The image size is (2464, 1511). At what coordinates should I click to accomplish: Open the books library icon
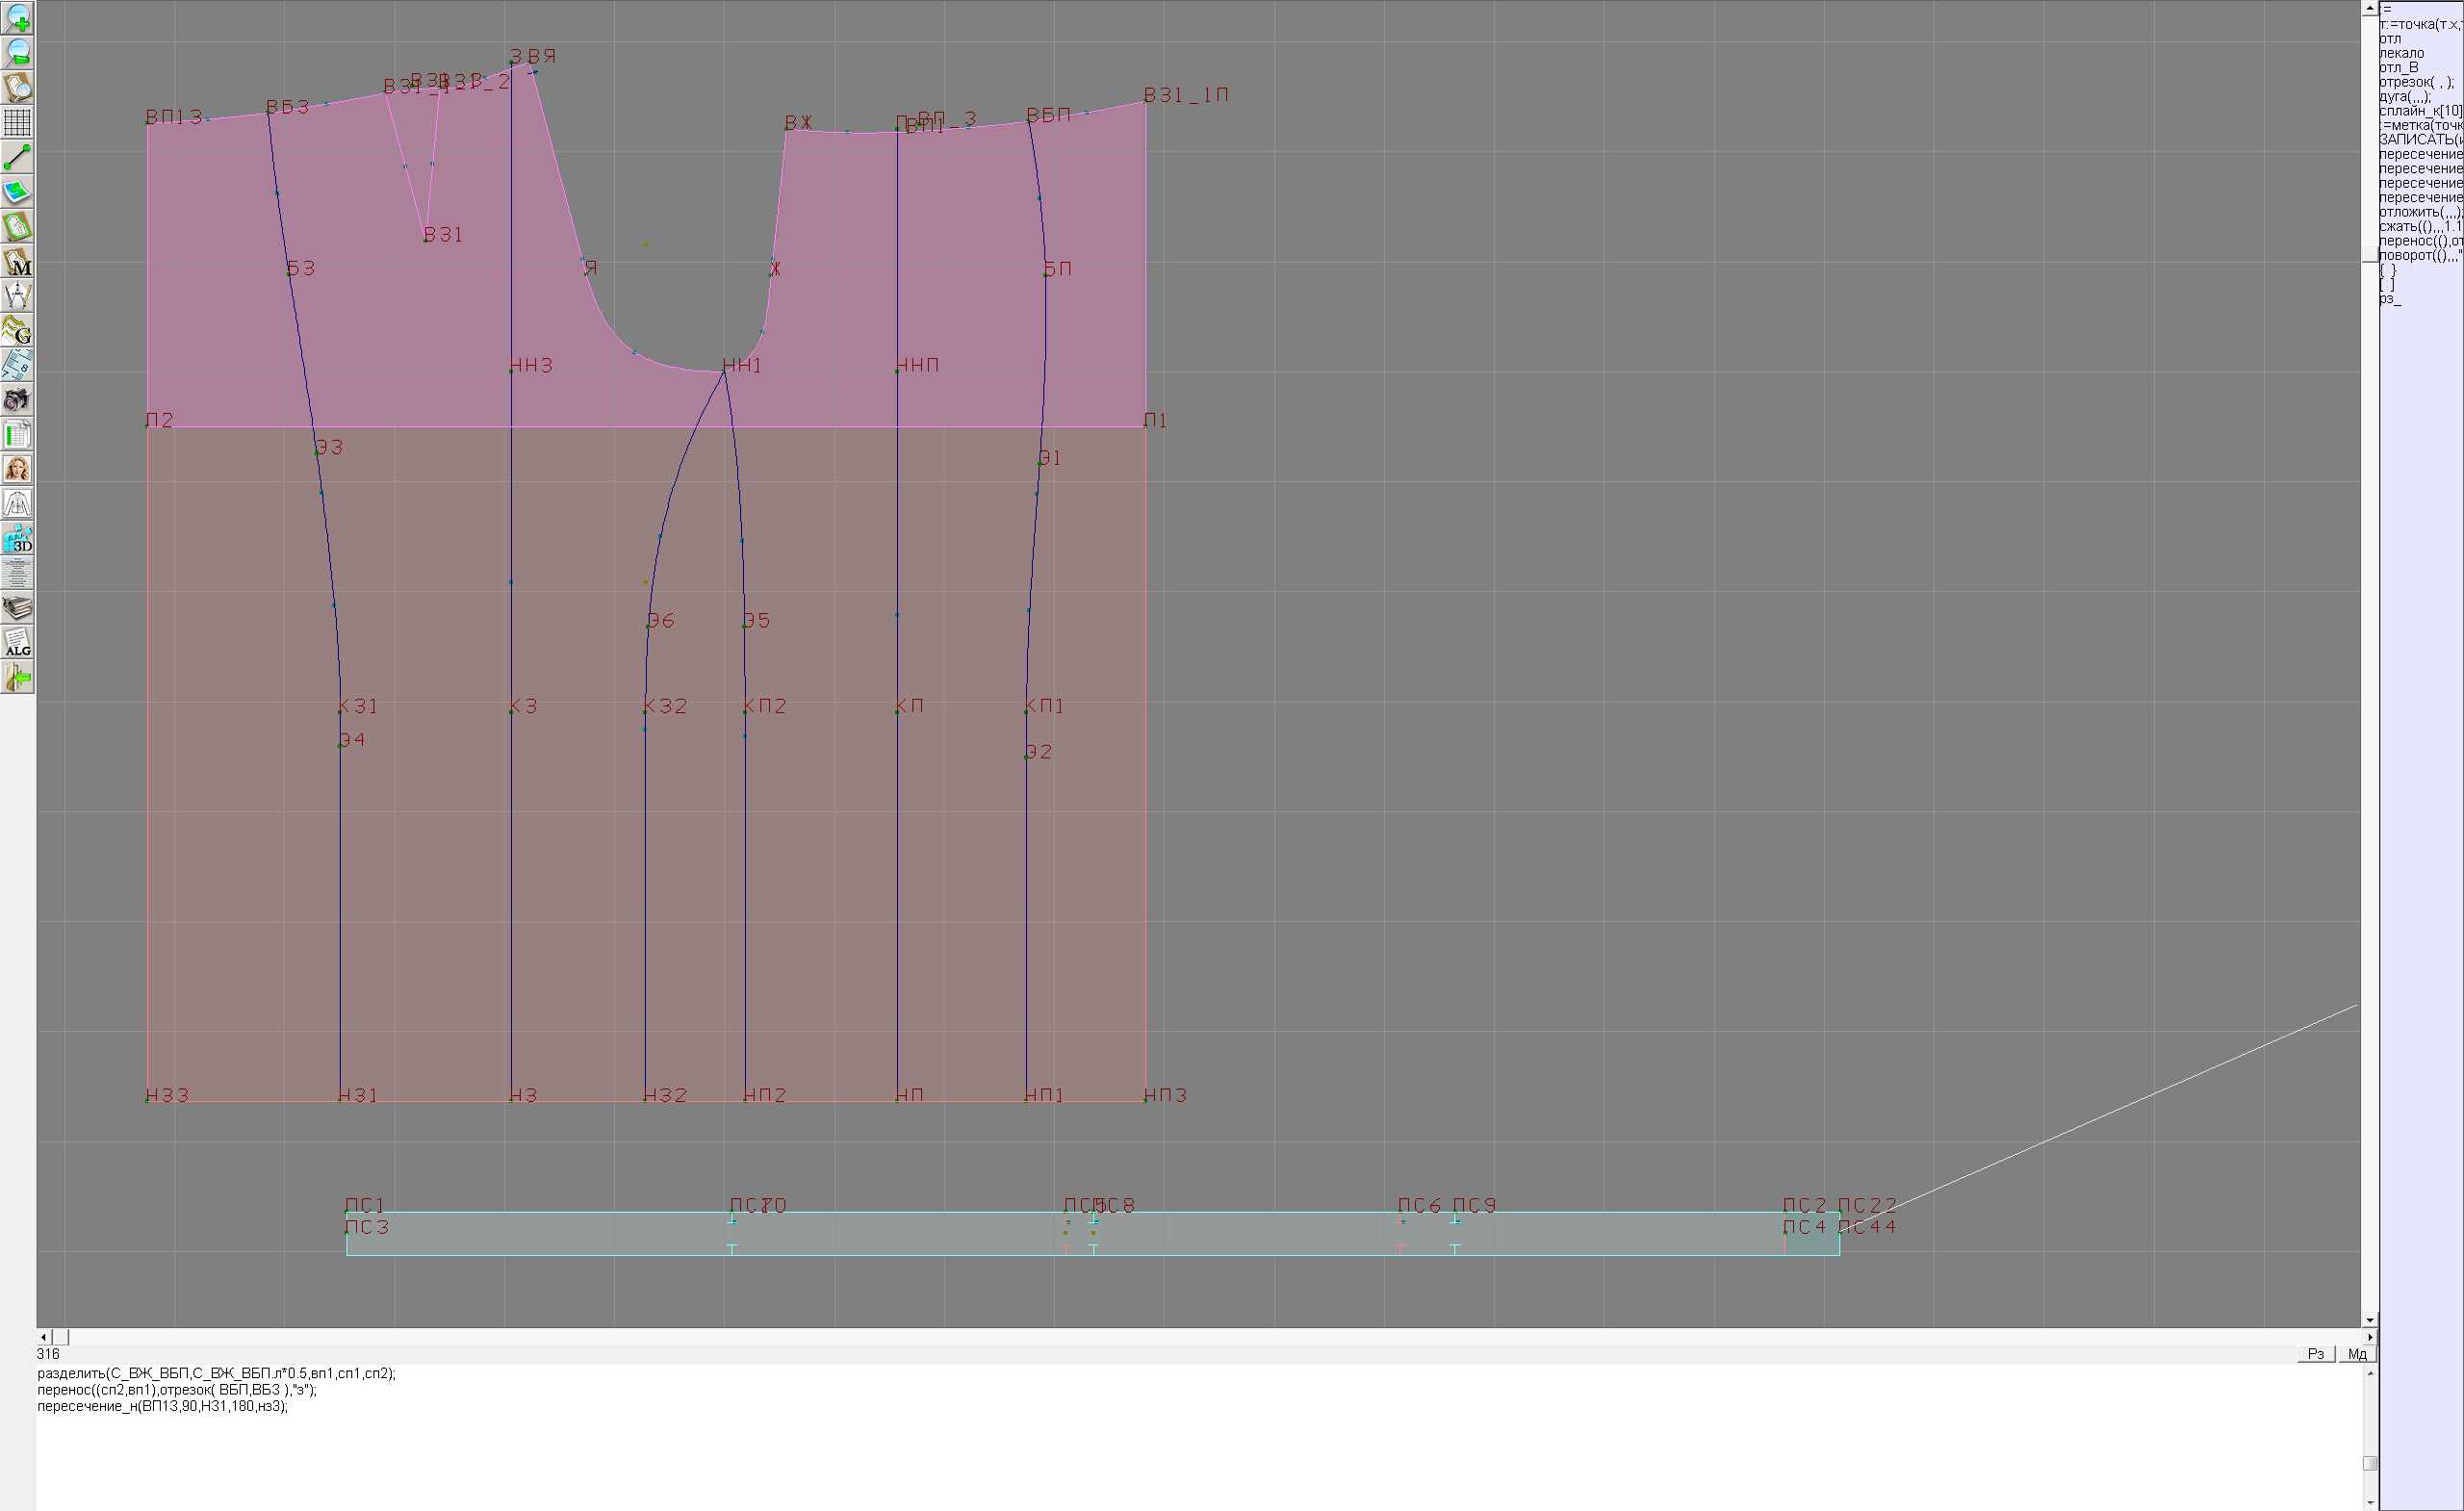pyautogui.click(x=17, y=608)
